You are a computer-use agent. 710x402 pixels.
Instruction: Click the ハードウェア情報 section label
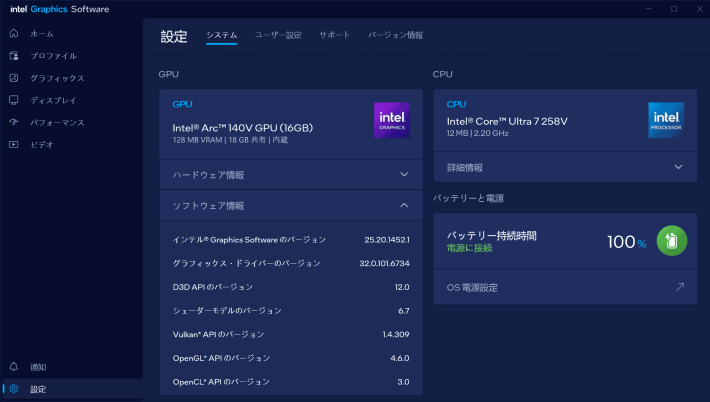208,175
